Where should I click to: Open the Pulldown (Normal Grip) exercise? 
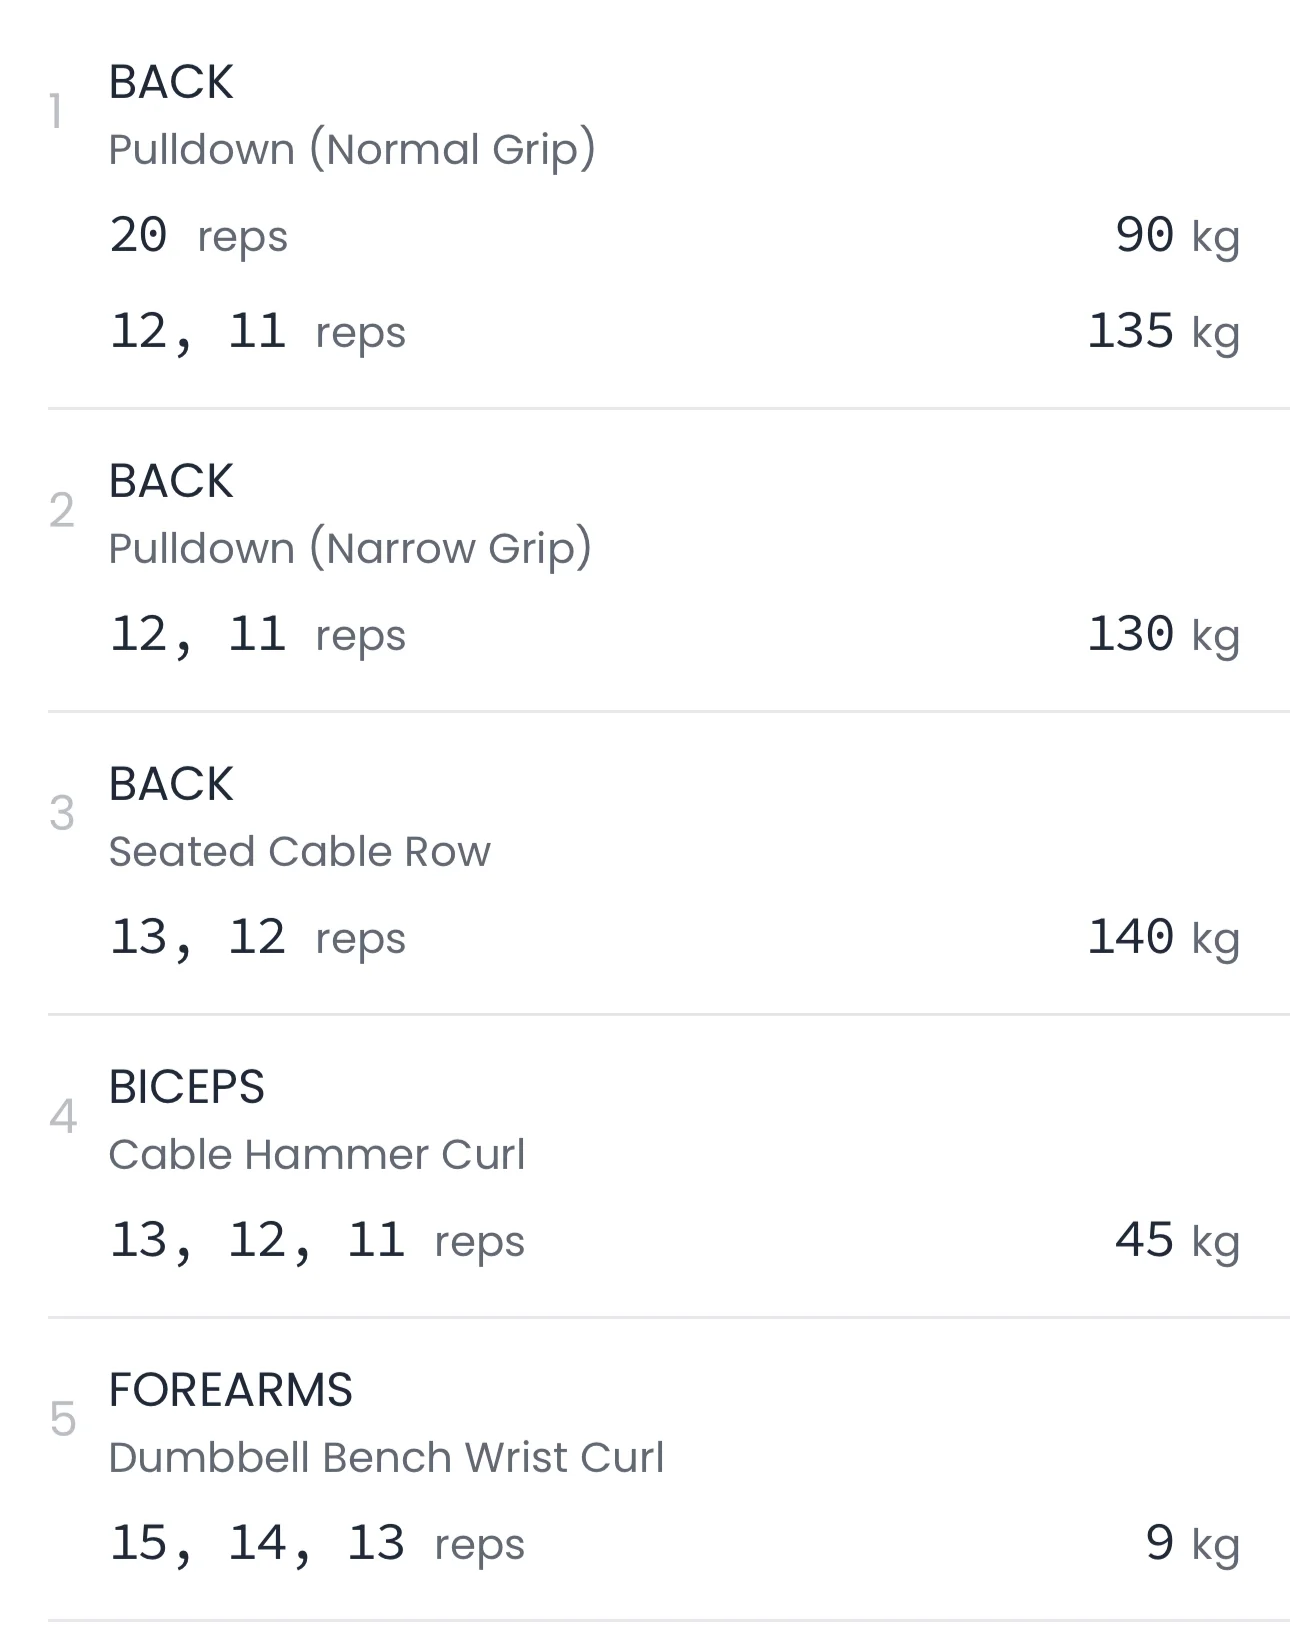point(351,149)
